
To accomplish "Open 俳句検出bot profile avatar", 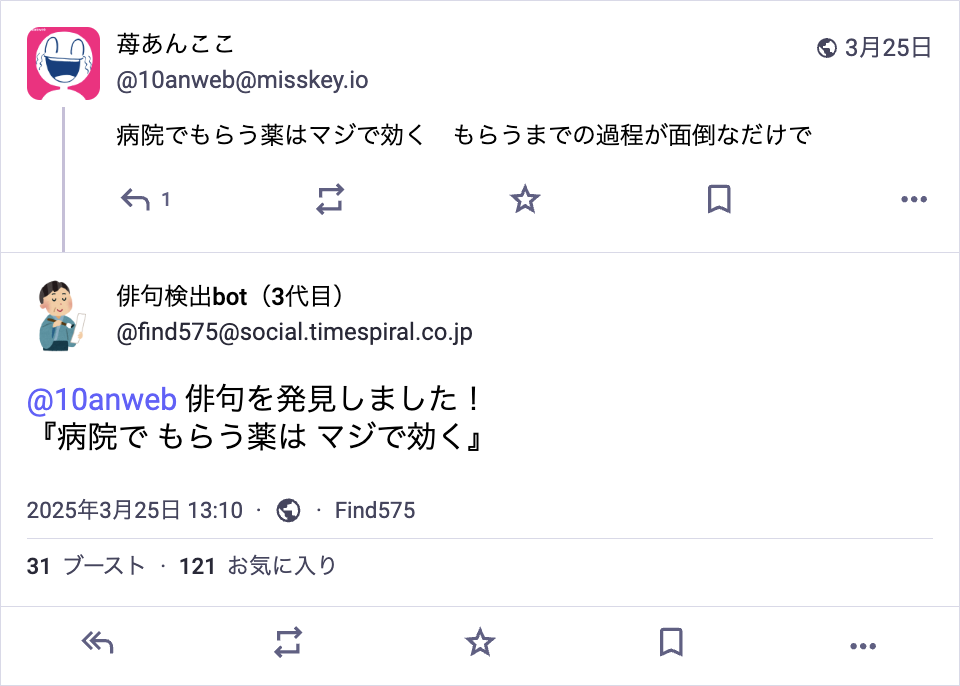I will pyautogui.click(x=63, y=315).
